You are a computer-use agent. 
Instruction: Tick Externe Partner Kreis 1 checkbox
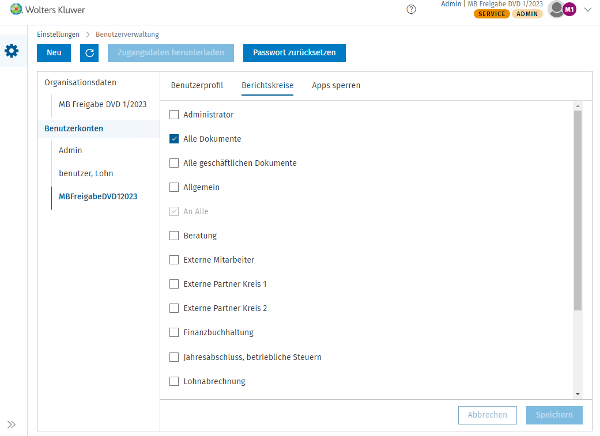click(x=174, y=284)
